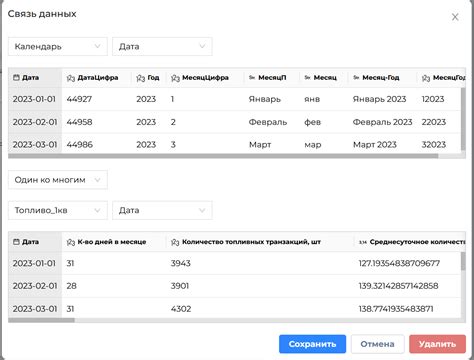This screenshot has width=474, height=360.
Task: Click the number type icon beside ДатаЦифра
Action: click(x=71, y=78)
